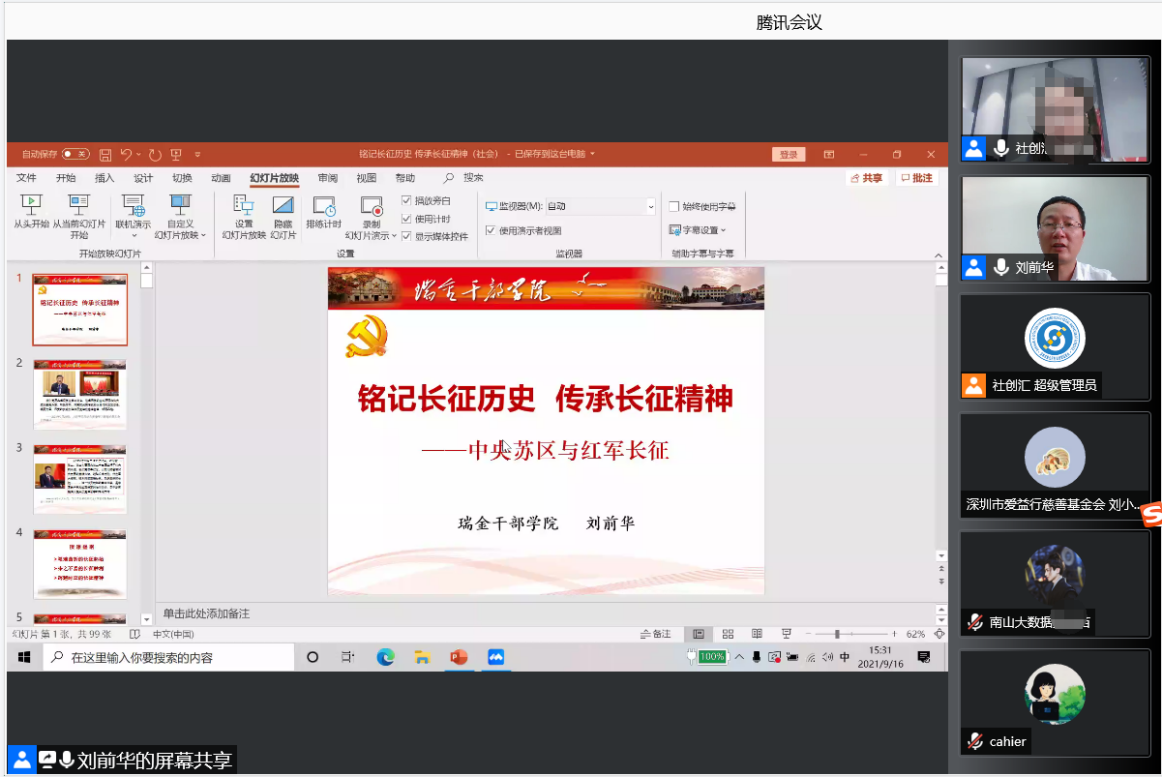This screenshot has width=1162, height=777.
Task: Select slide 3 thumbnail in the slide panel
Action: (x=80, y=478)
